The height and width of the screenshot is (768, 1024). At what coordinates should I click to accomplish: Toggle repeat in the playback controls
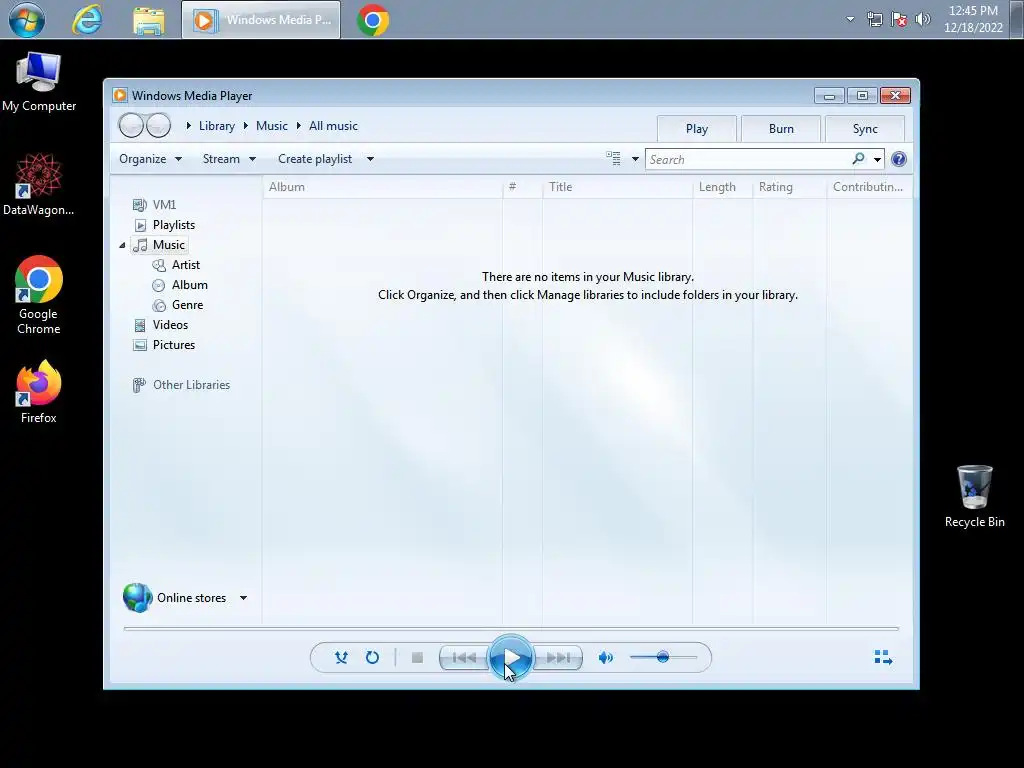point(372,658)
